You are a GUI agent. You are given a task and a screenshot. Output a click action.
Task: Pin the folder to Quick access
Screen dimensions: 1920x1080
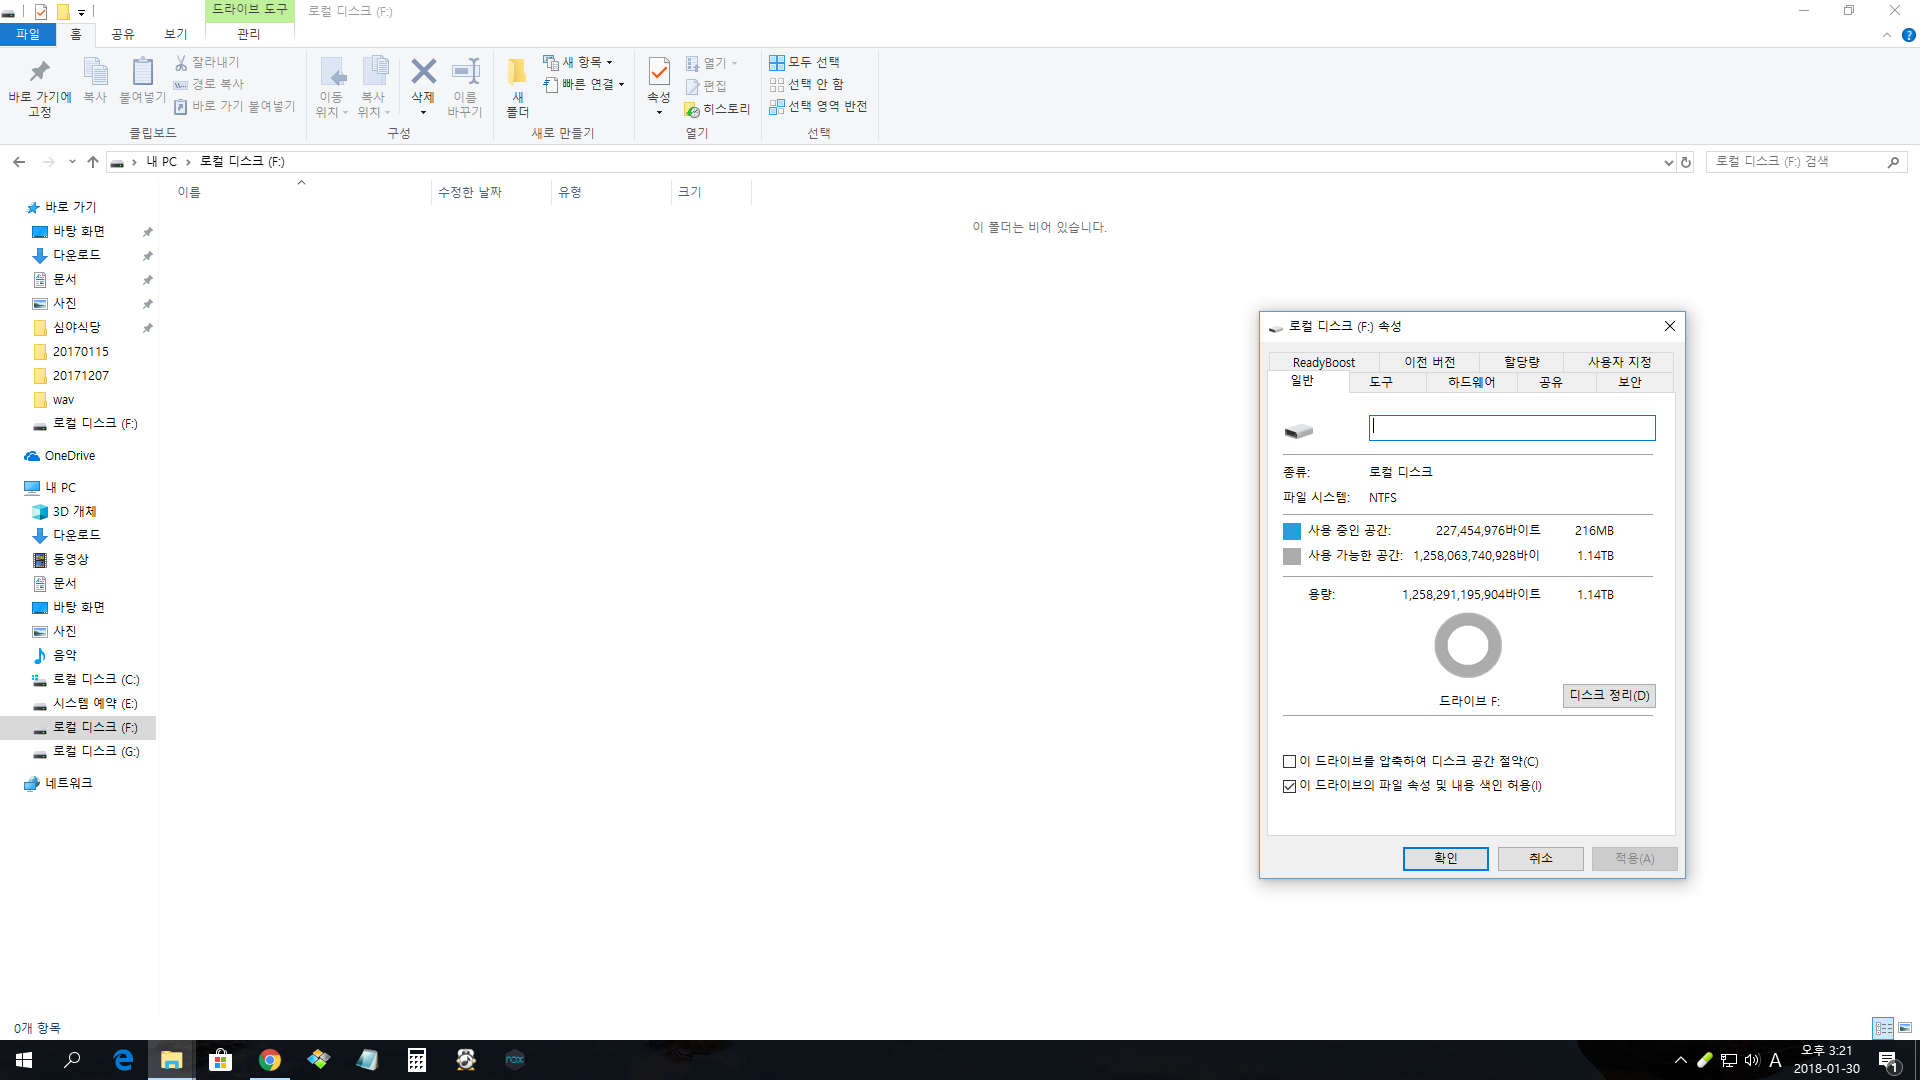[x=40, y=87]
